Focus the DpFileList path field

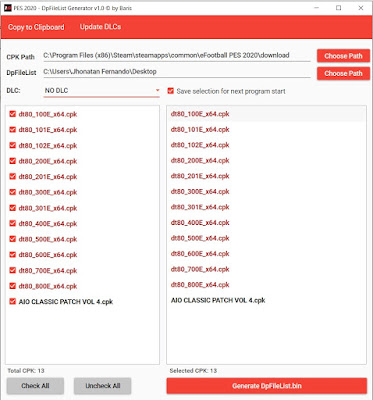pos(177,72)
